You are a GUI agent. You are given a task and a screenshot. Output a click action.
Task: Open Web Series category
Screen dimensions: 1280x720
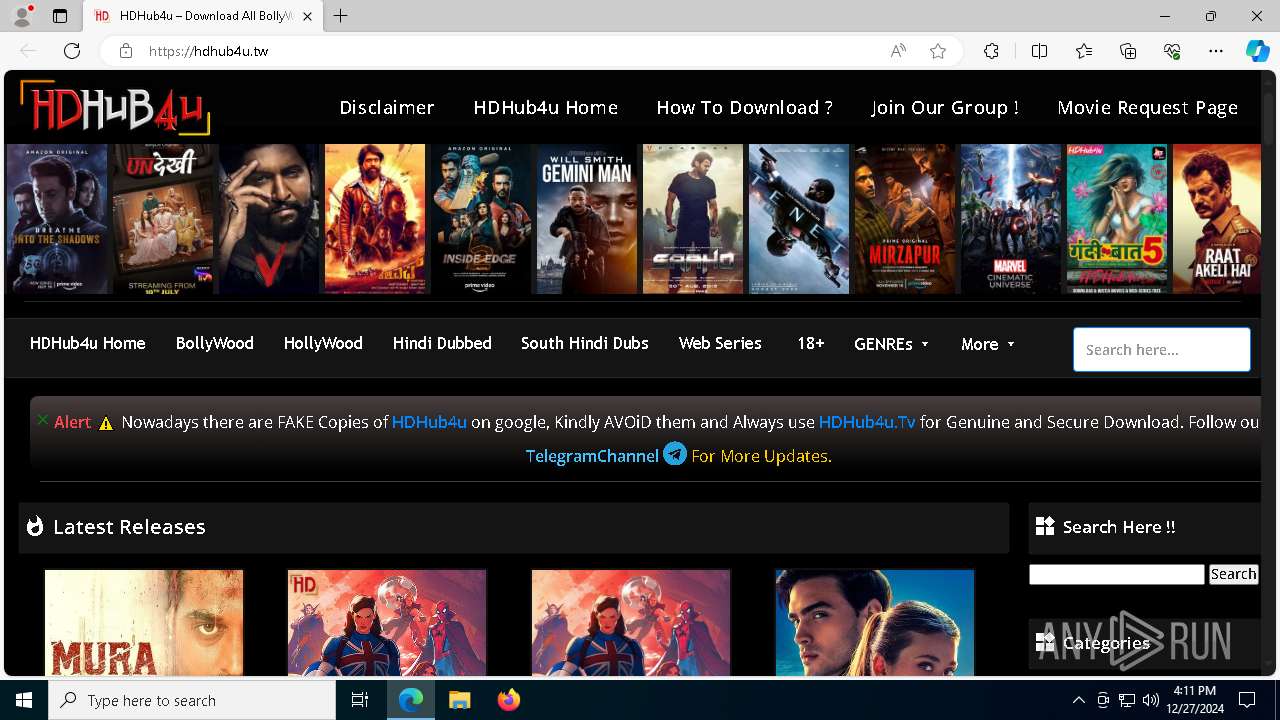click(720, 343)
